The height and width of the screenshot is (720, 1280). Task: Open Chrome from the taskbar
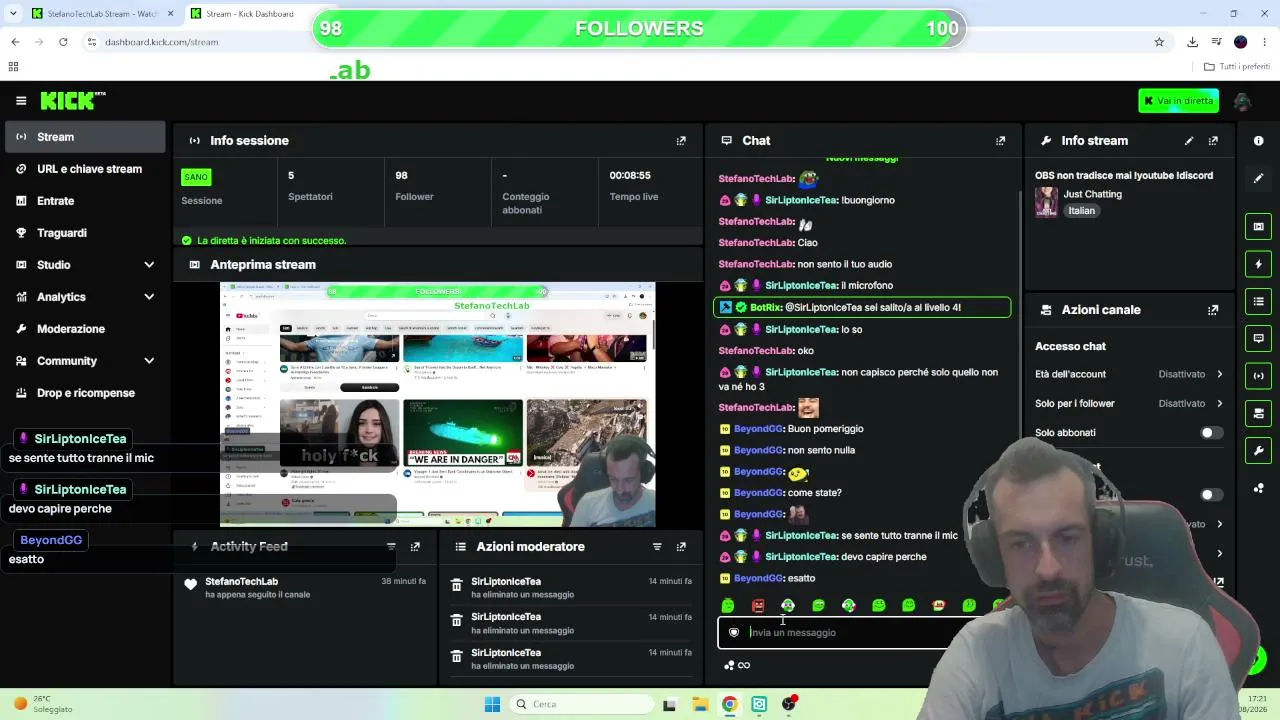[730, 704]
